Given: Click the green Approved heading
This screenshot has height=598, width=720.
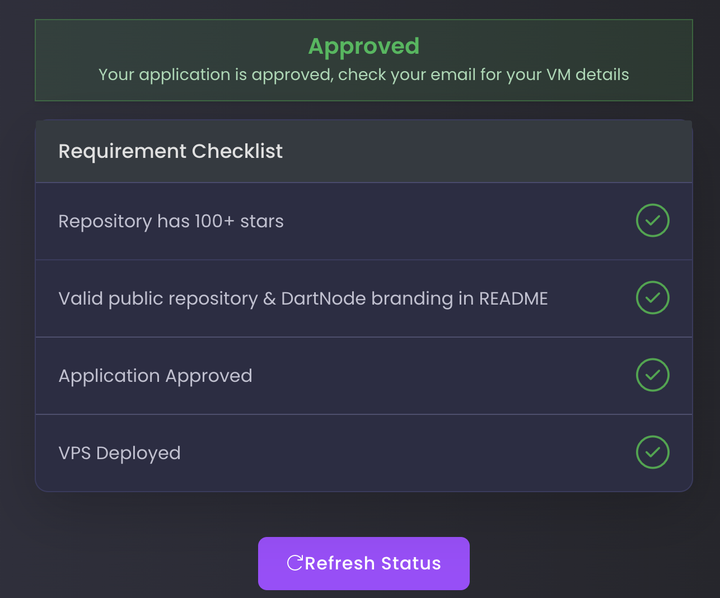Looking at the screenshot, I should (x=363, y=46).
